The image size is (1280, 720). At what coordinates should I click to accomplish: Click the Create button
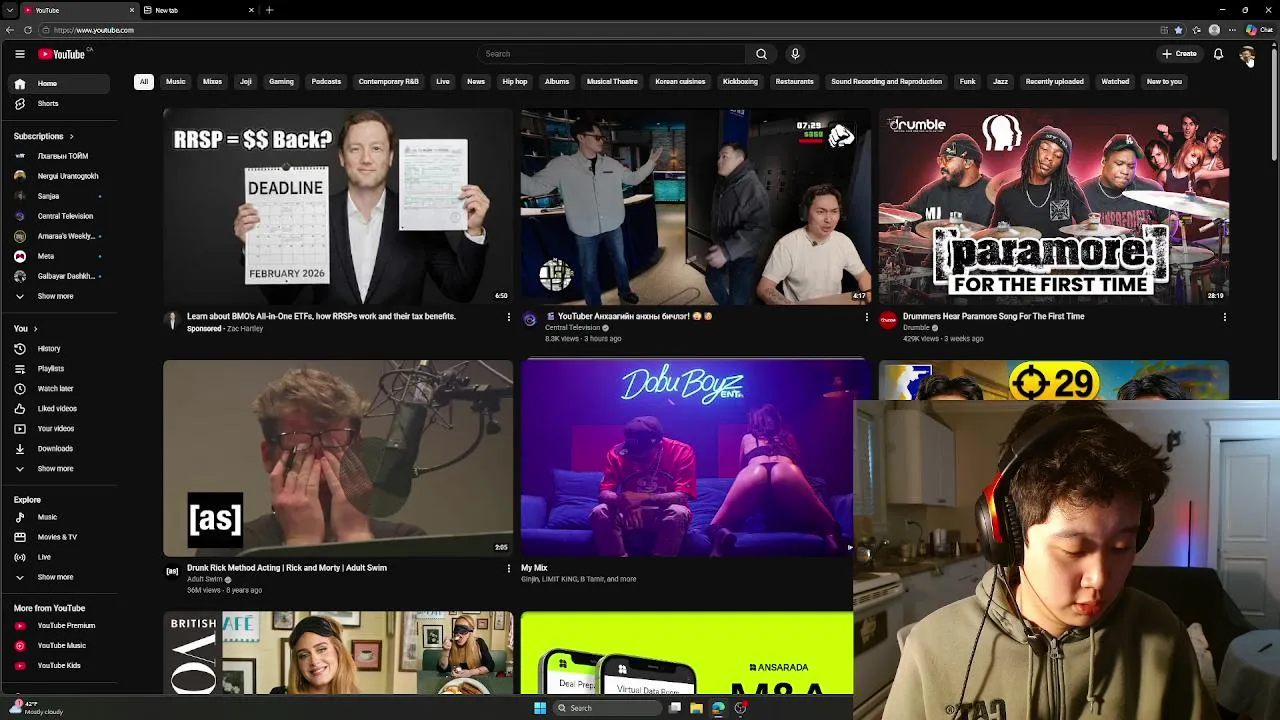(1179, 54)
